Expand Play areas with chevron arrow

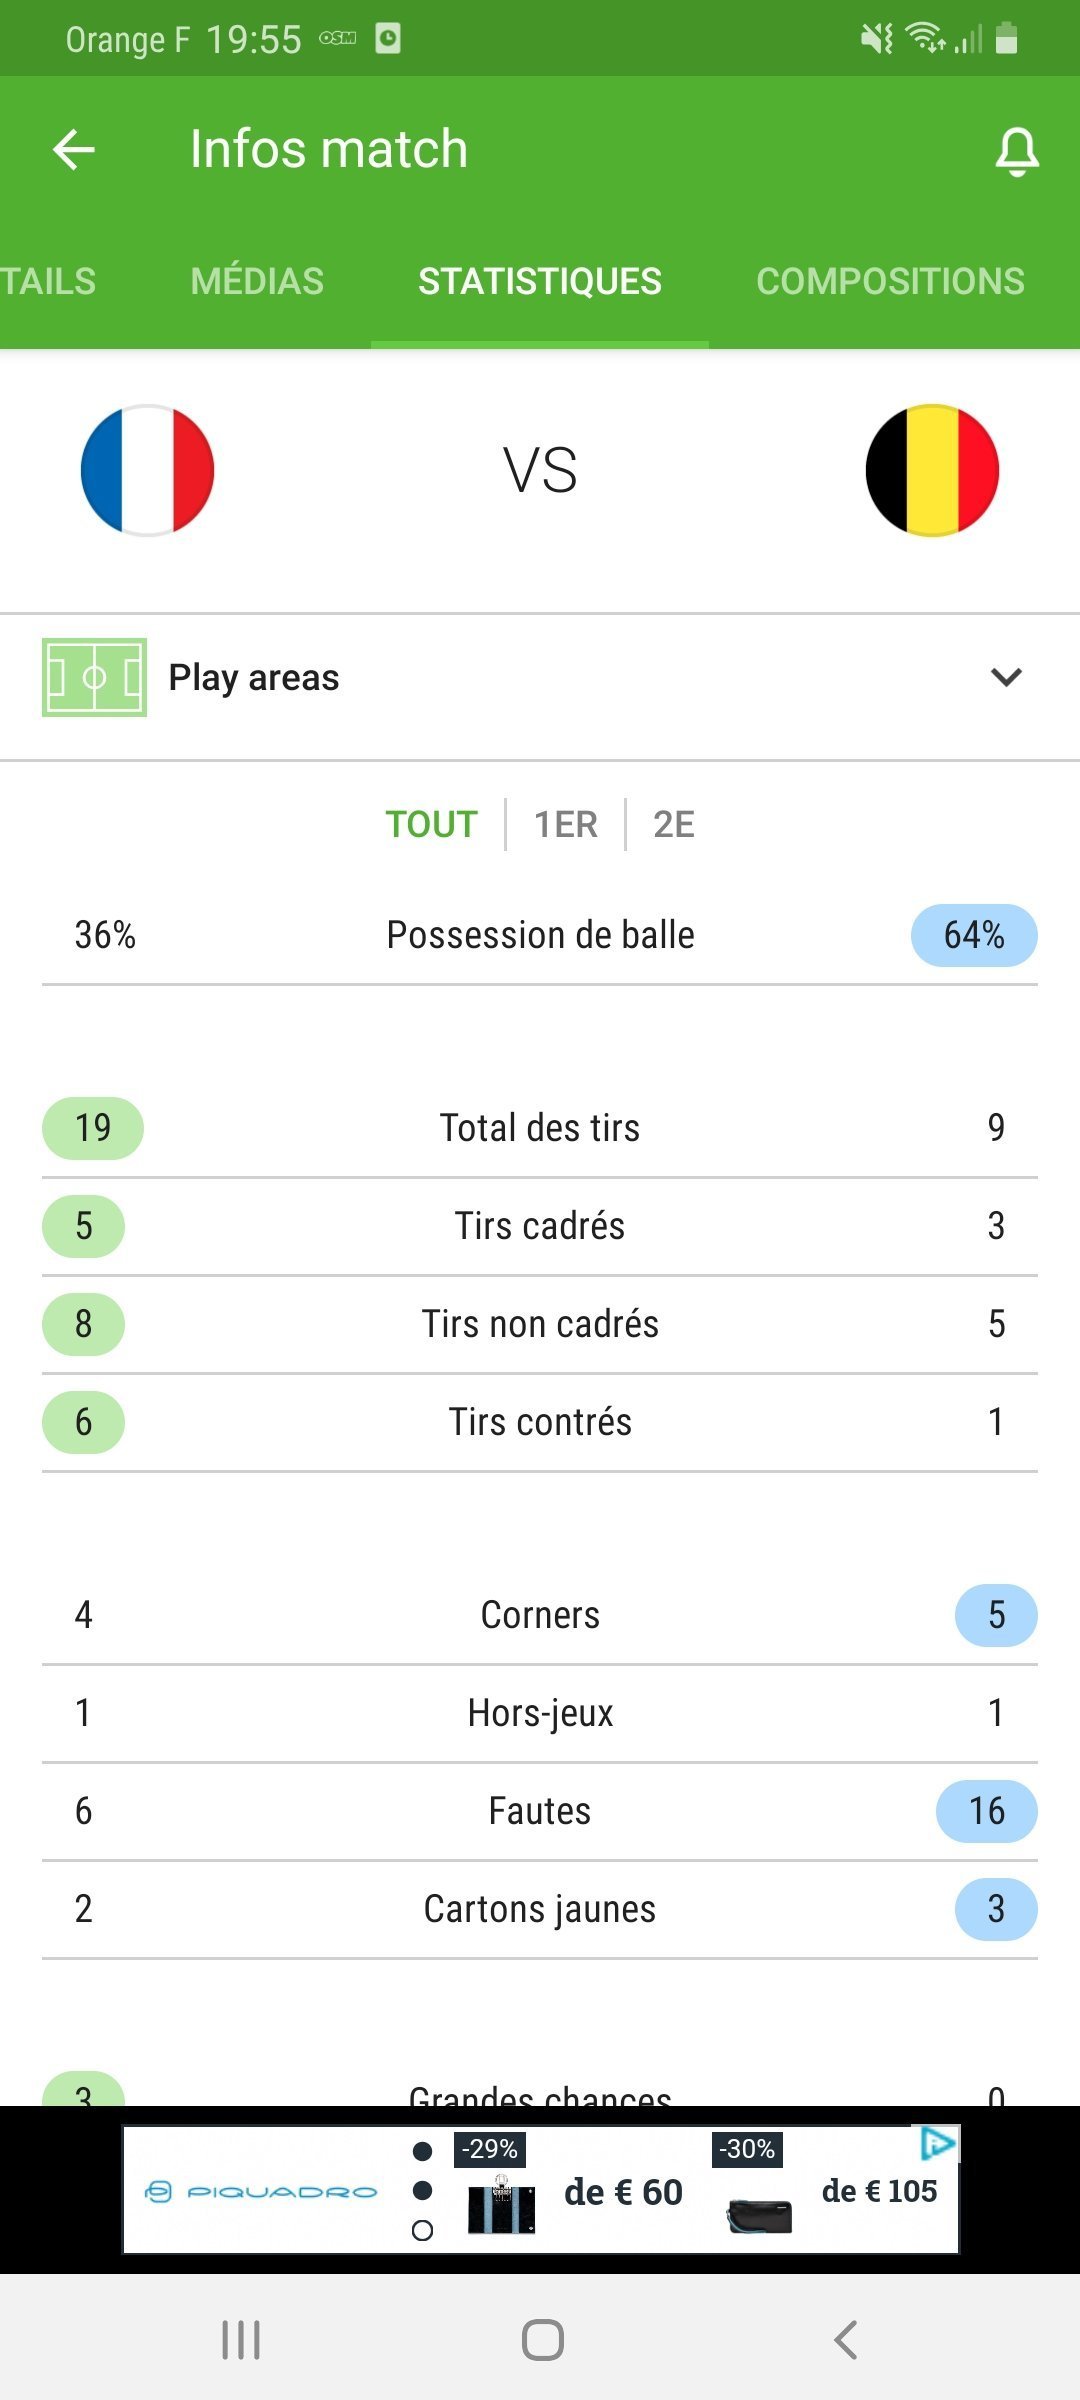coord(1006,677)
